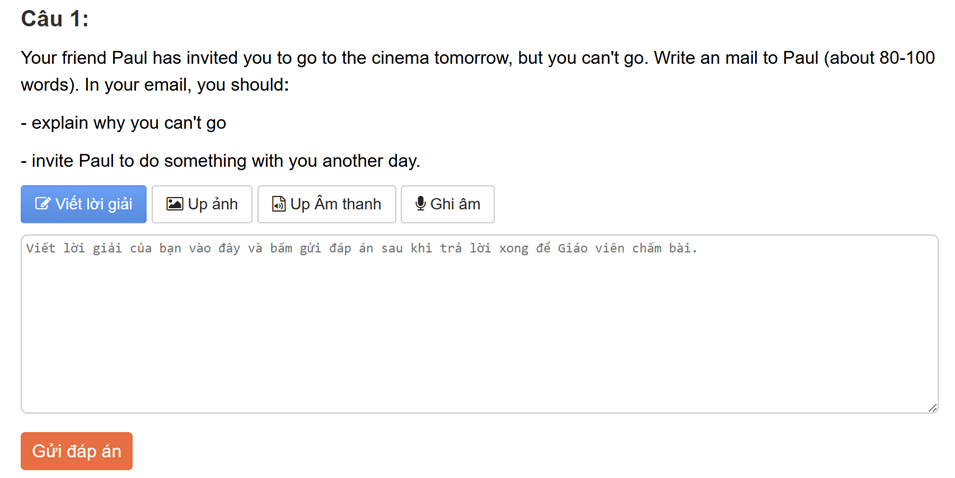Viewport: 955px width, 478px height.
Task: Click the 'explain why you can't go' requirement
Action: (x=124, y=123)
